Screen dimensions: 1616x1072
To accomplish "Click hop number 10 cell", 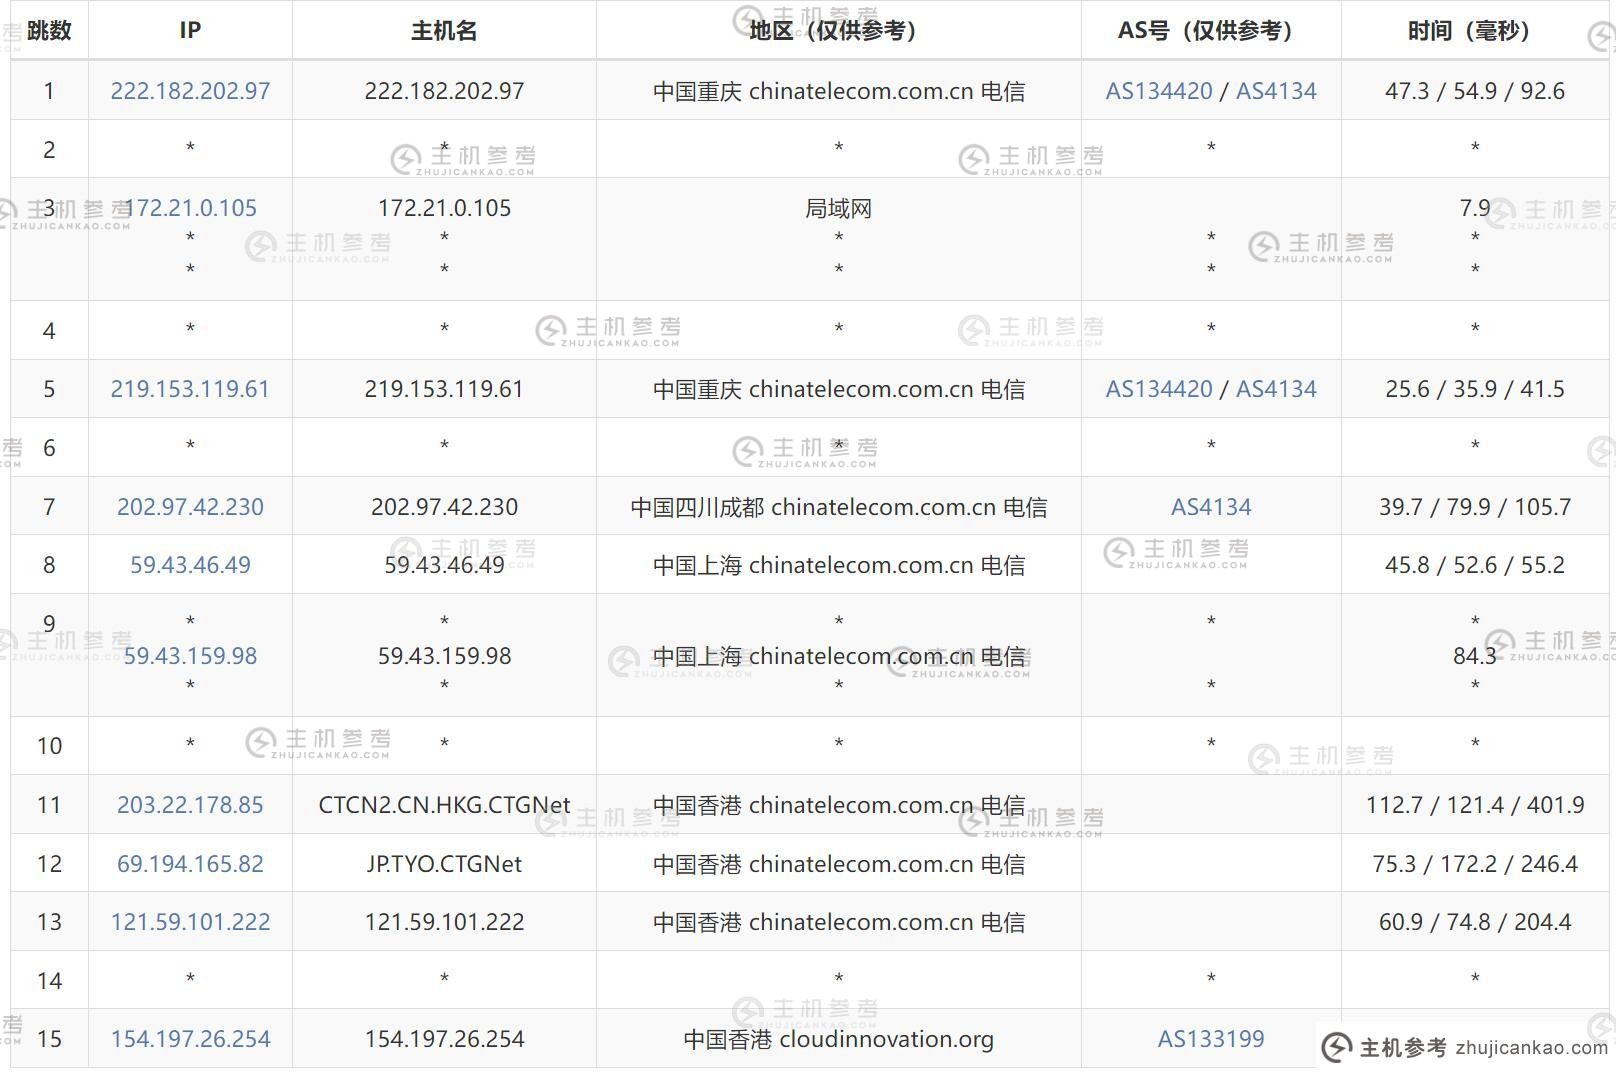I will click(49, 746).
